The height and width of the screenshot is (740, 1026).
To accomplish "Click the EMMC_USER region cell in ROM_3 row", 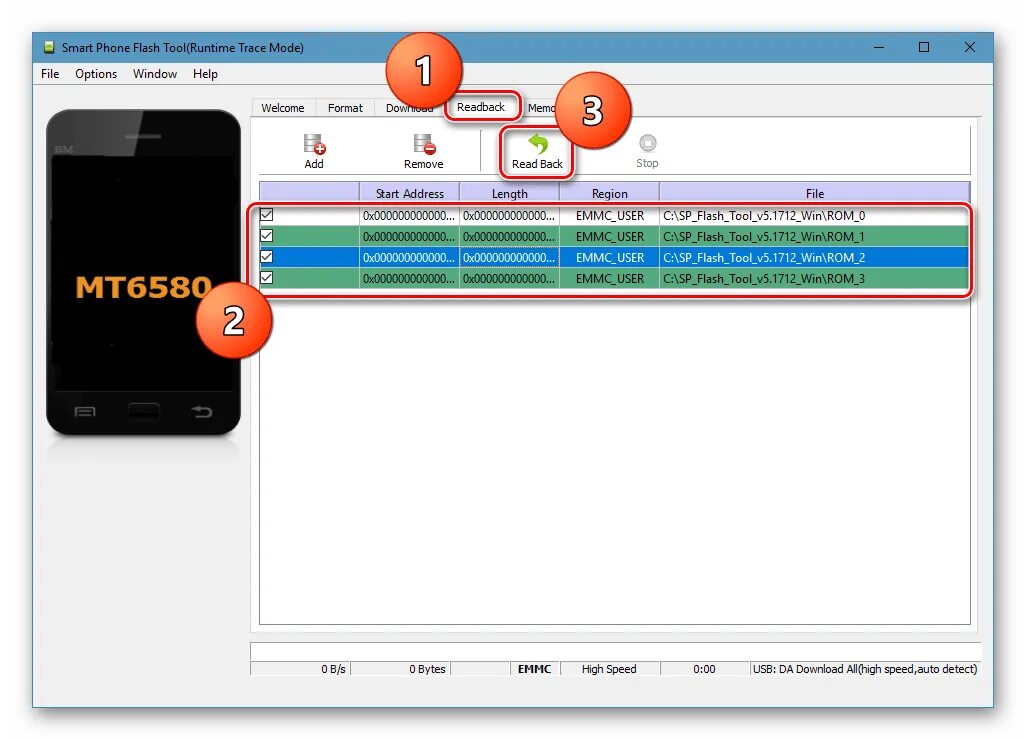I will pyautogui.click(x=609, y=278).
